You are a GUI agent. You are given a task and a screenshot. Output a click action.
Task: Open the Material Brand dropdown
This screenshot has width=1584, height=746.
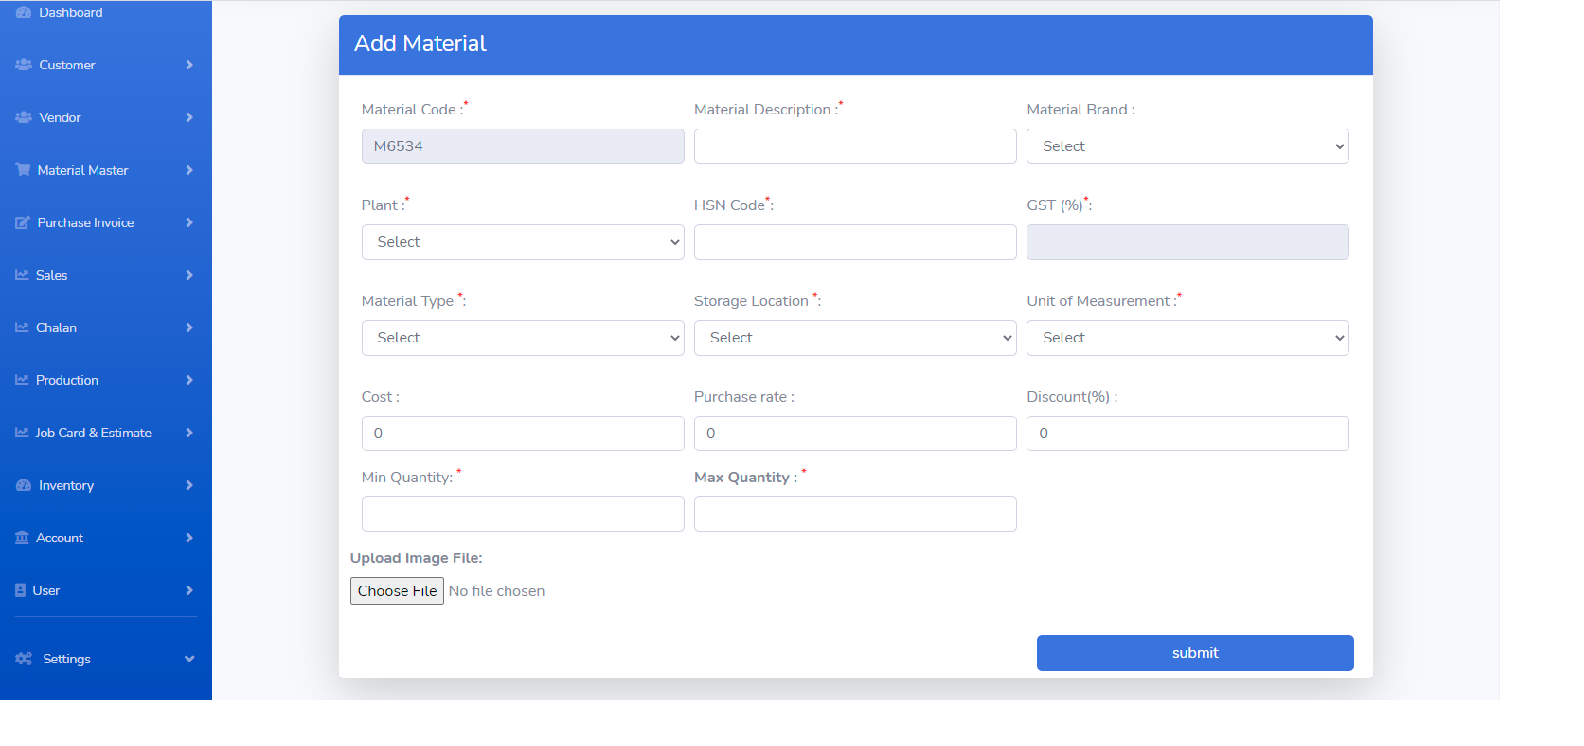(1187, 146)
